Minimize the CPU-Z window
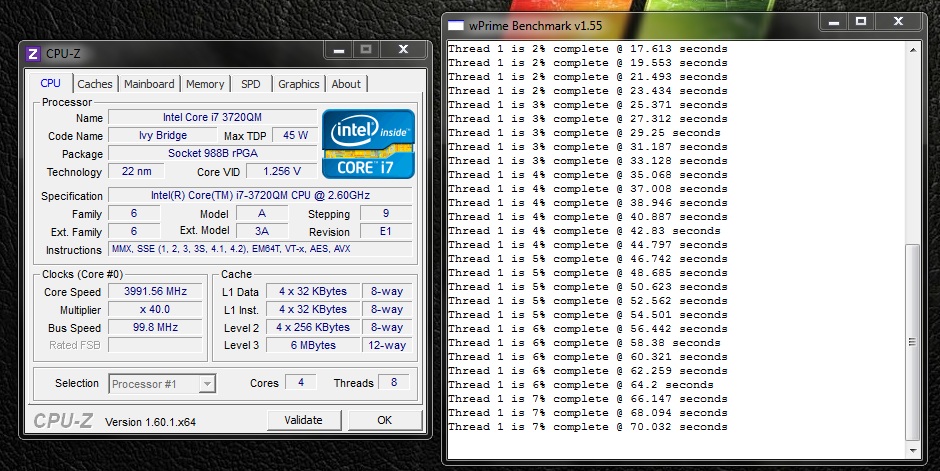This screenshot has height=471, width=940. coord(339,50)
